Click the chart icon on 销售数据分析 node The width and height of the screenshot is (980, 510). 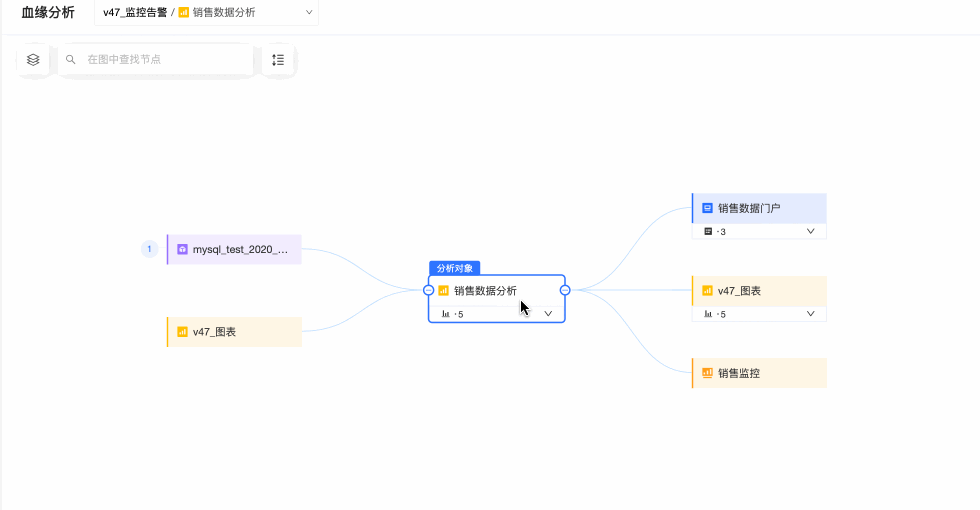443,291
